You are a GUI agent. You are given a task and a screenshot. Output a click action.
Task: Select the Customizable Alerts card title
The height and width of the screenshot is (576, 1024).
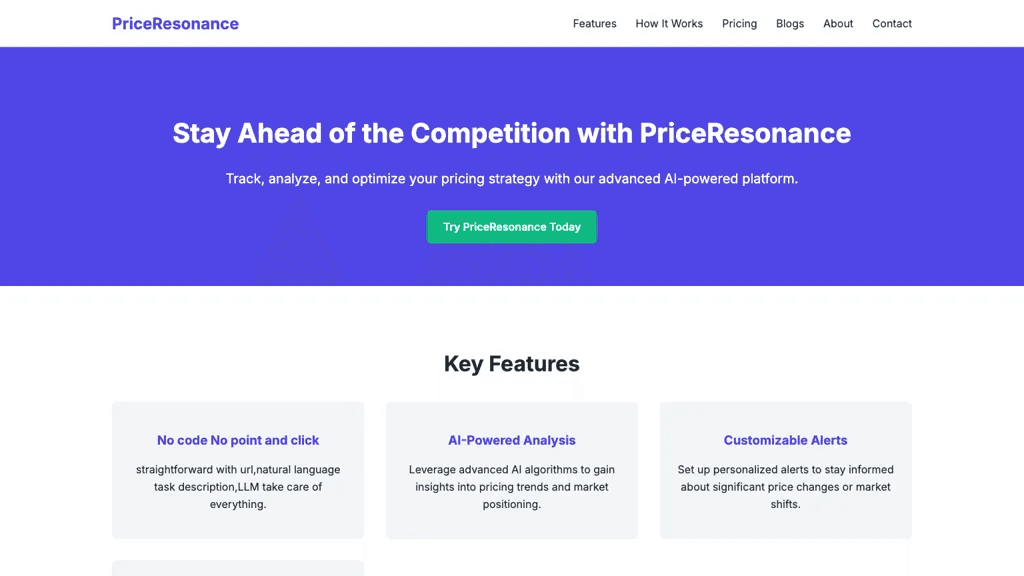785,440
